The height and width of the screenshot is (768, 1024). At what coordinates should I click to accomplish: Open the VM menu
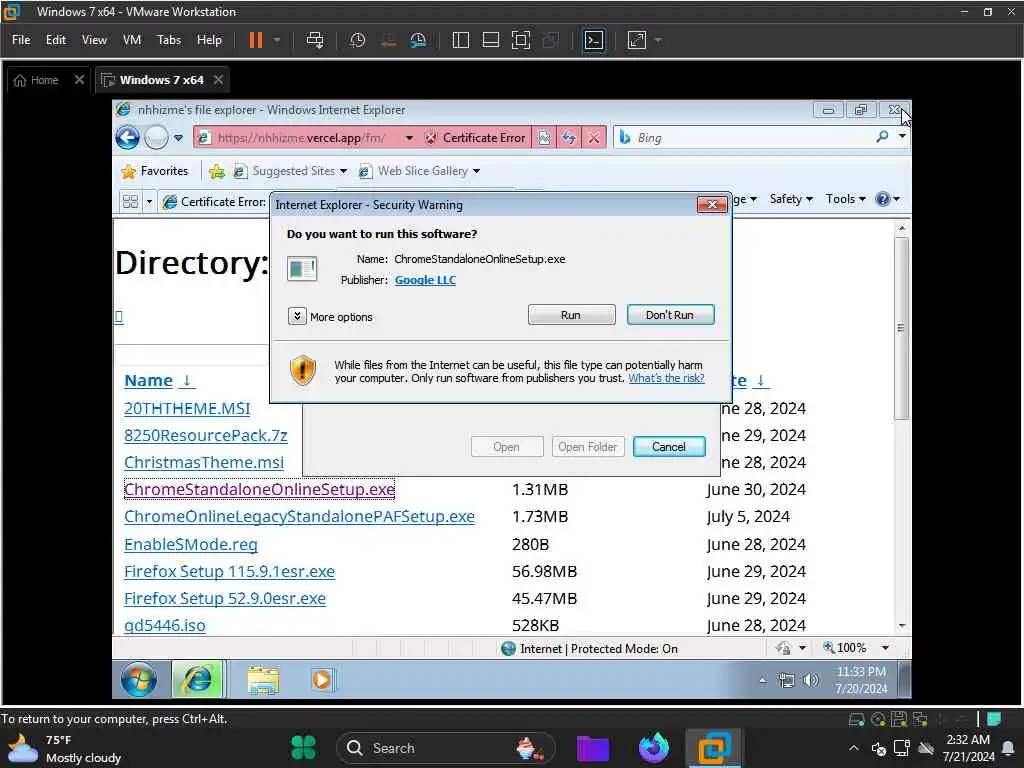tap(131, 40)
